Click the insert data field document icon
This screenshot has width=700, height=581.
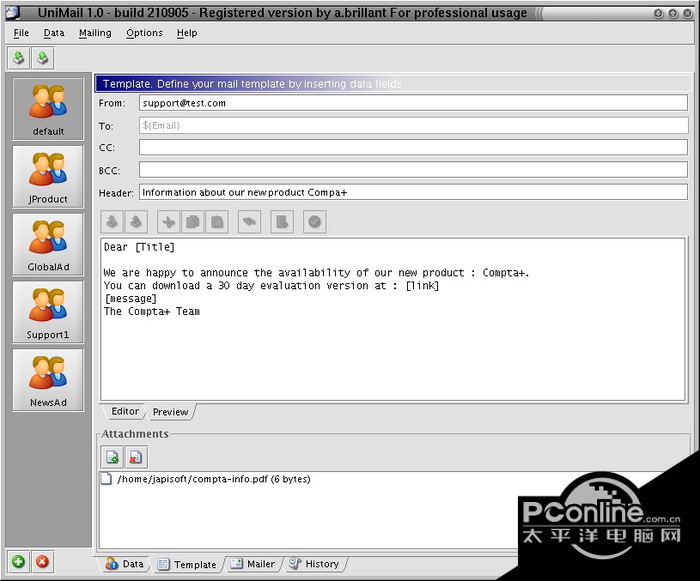(x=282, y=222)
